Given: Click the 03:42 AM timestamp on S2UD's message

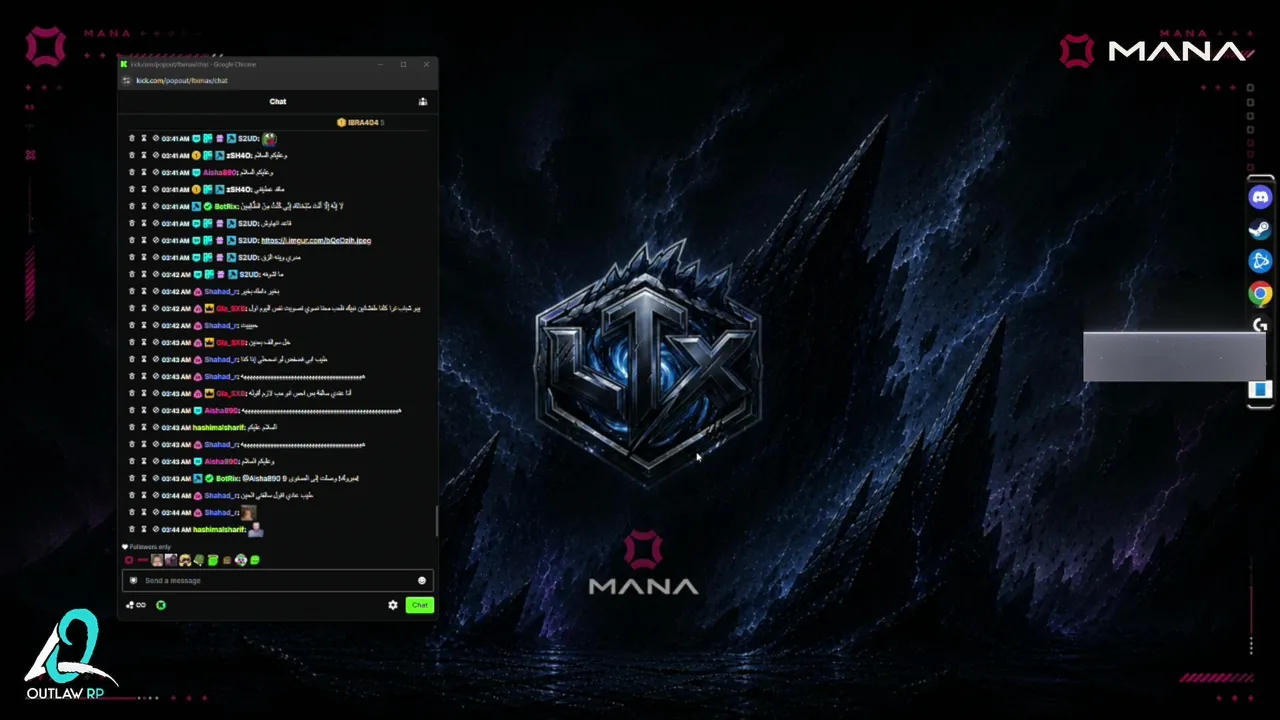Looking at the screenshot, I should tap(176, 274).
